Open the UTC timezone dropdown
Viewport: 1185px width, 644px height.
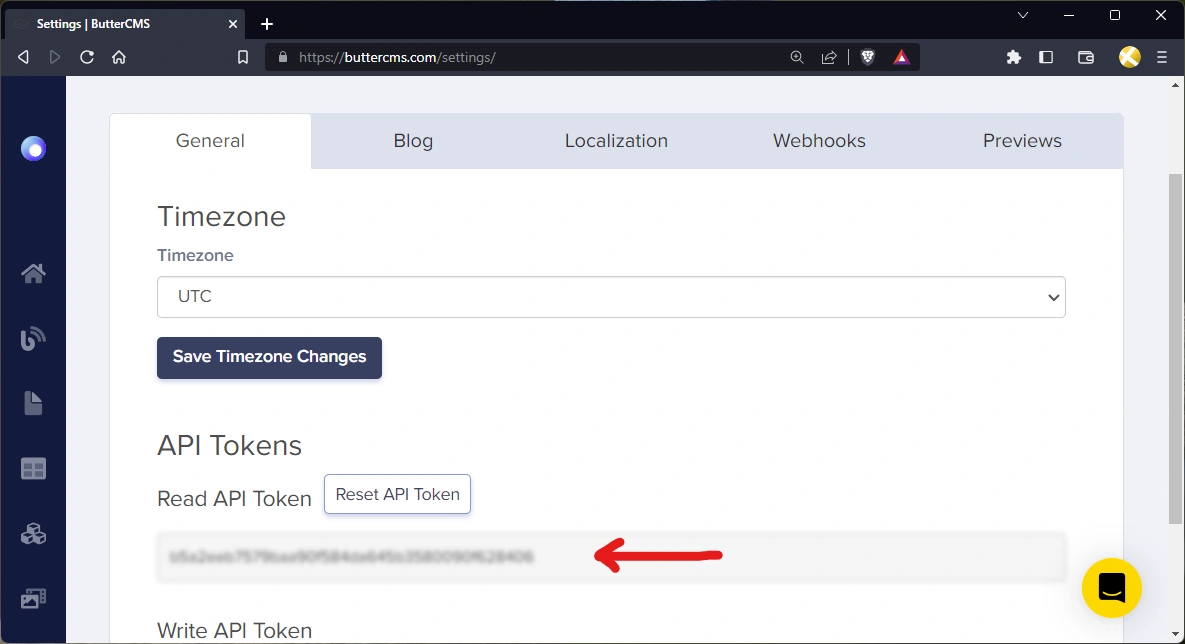pyautogui.click(x=611, y=297)
